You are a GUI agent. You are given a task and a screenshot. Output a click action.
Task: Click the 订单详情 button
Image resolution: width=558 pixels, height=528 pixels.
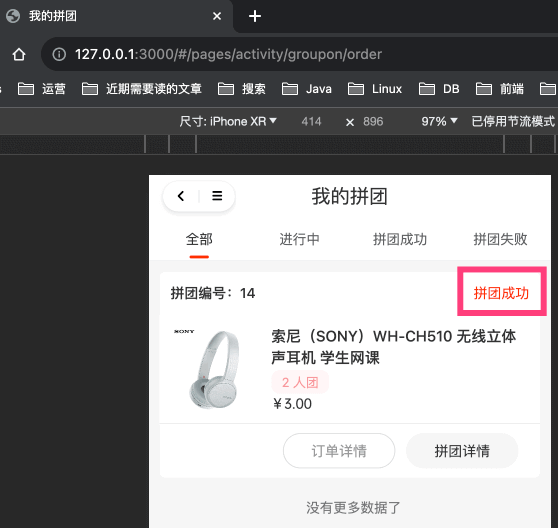click(x=339, y=451)
